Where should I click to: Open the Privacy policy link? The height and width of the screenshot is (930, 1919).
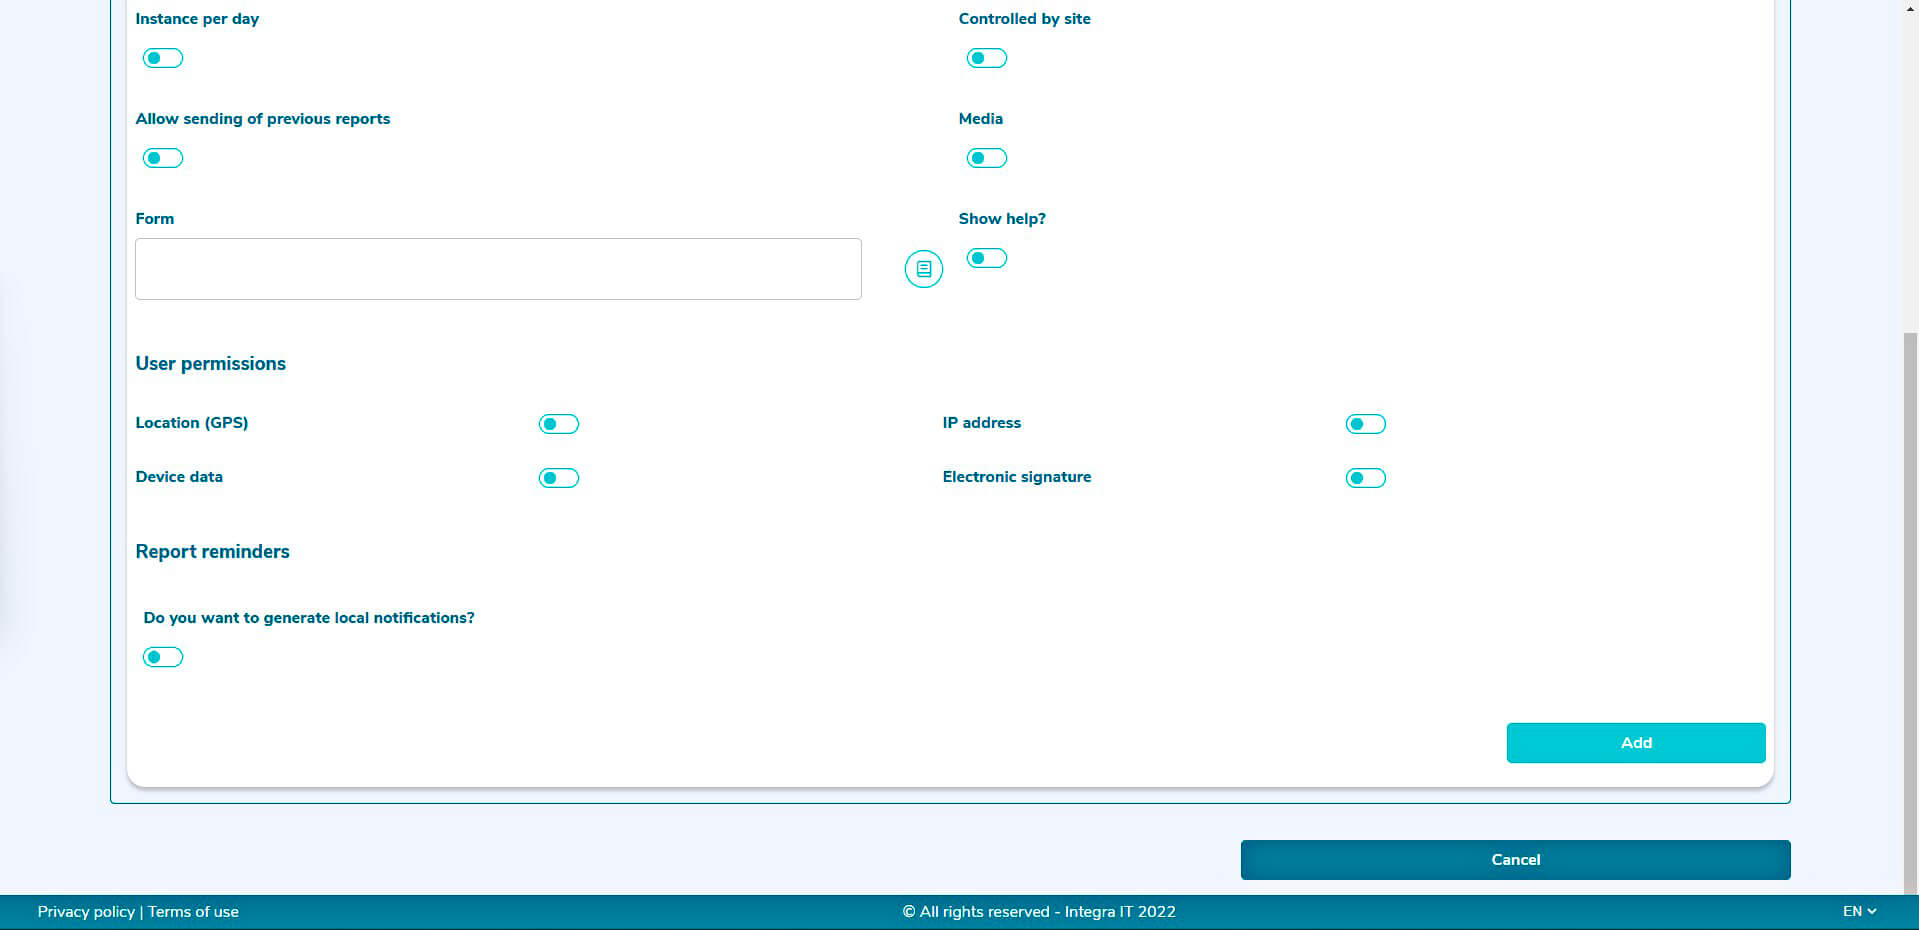(x=86, y=912)
